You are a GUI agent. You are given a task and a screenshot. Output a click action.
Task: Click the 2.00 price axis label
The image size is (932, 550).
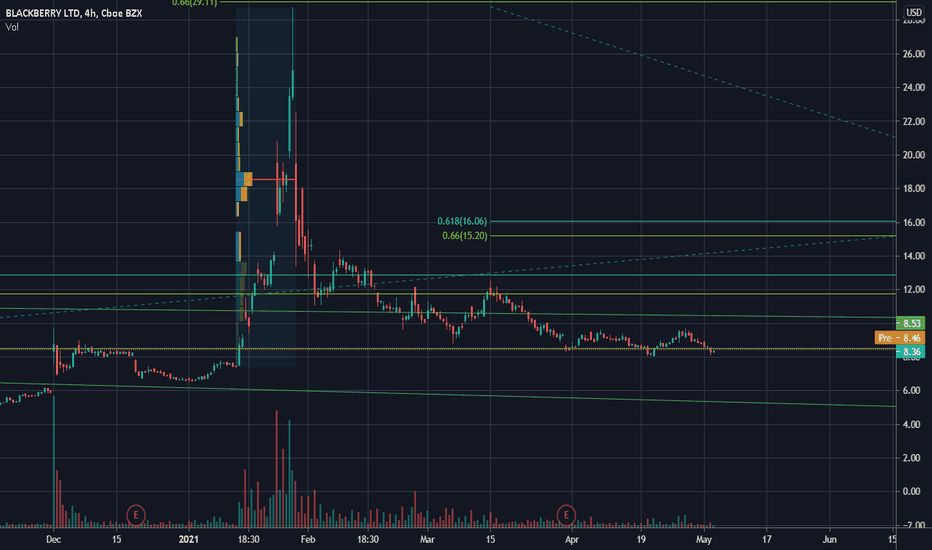914,458
